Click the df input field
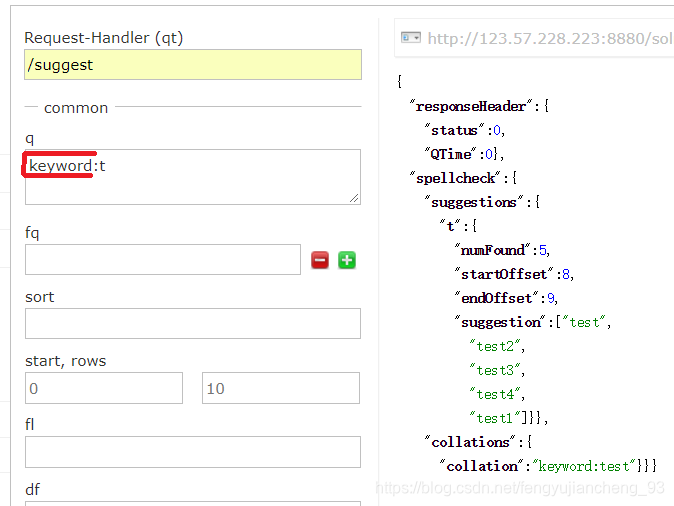 point(193,503)
